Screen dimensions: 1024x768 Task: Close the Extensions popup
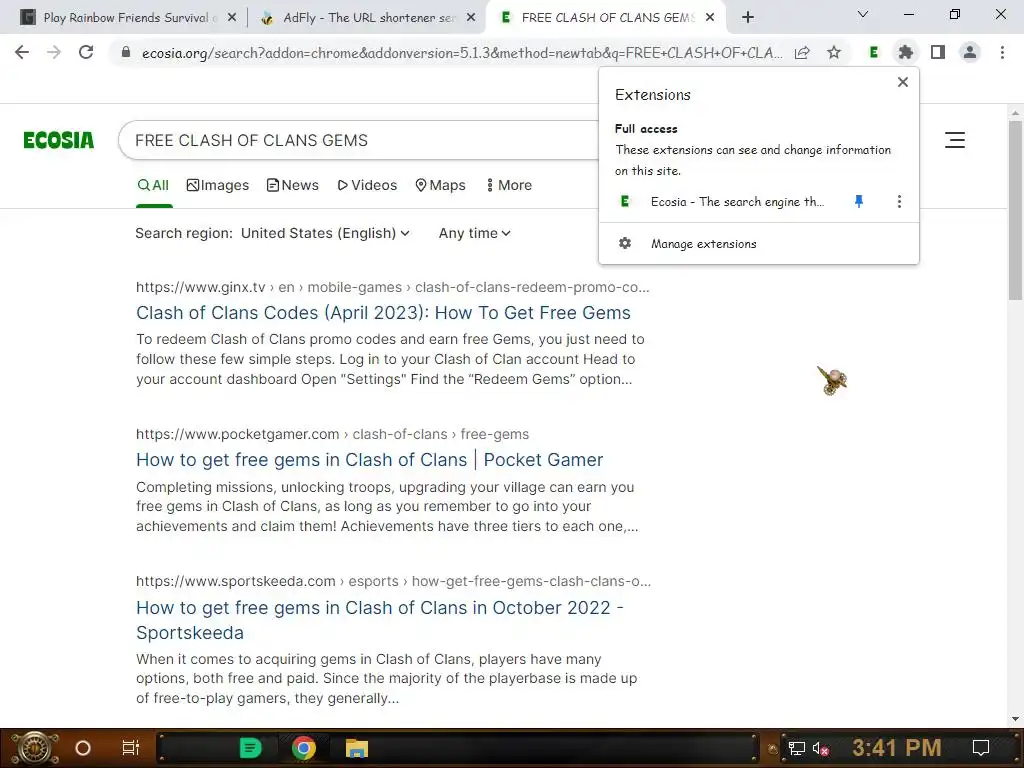903,82
